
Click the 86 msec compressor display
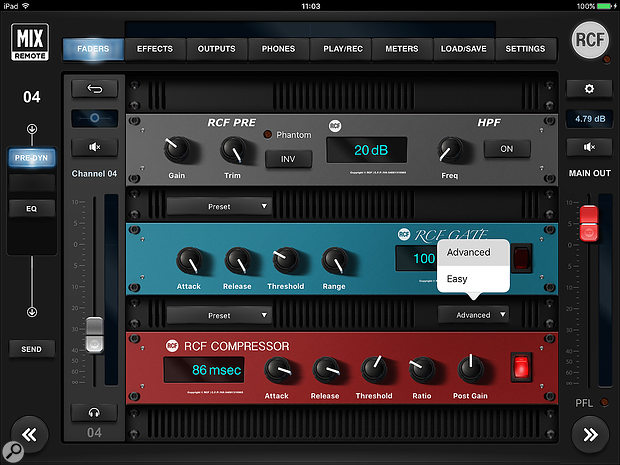click(x=204, y=370)
